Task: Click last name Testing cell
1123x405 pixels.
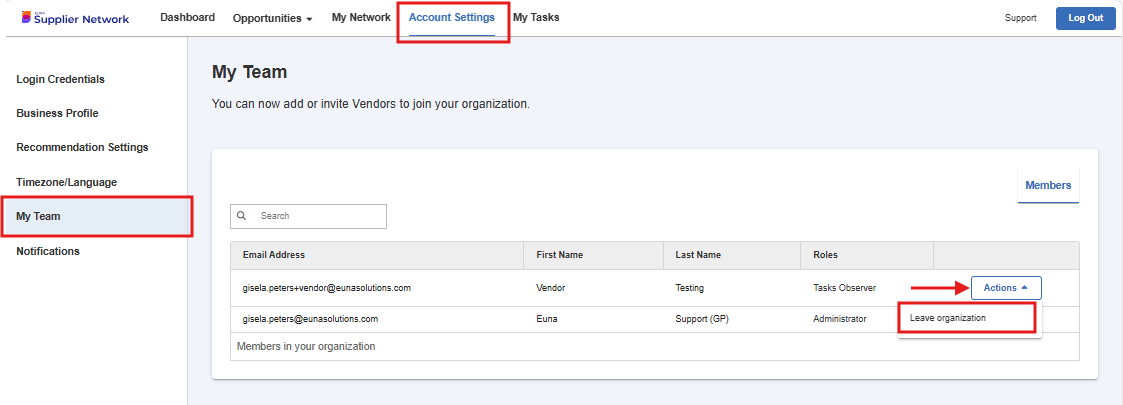Action: [x=690, y=288]
